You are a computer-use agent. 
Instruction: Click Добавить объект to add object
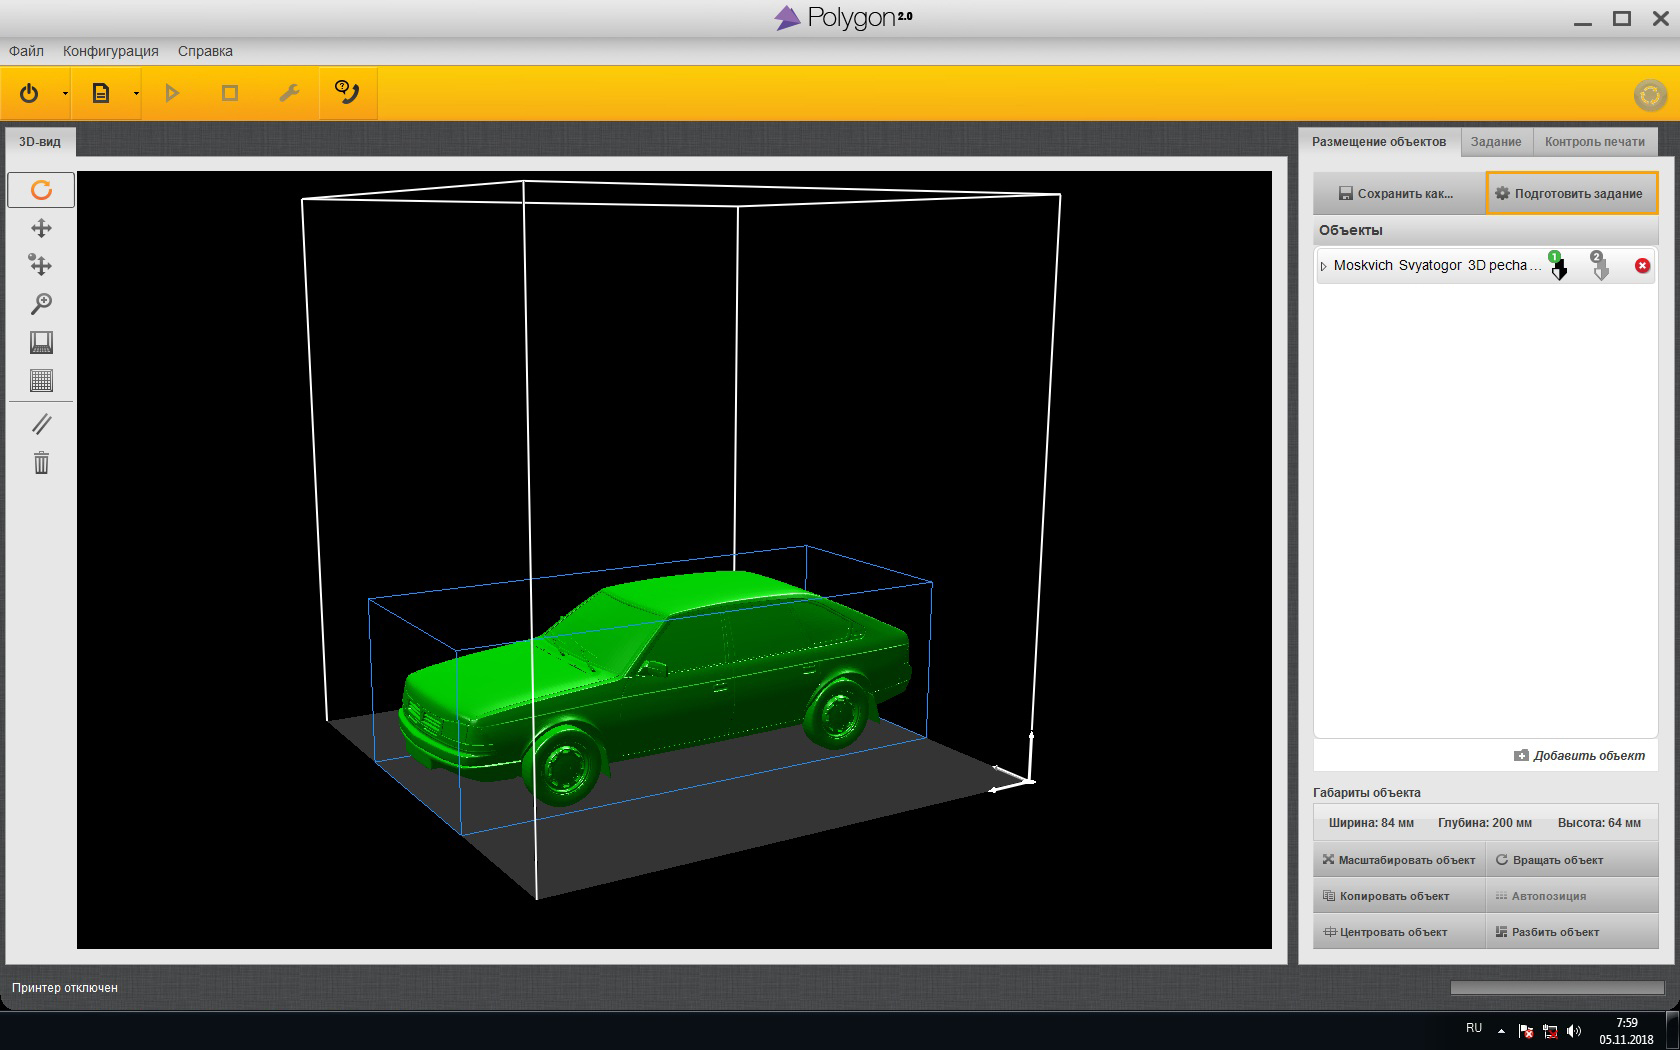coord(1579,755)
